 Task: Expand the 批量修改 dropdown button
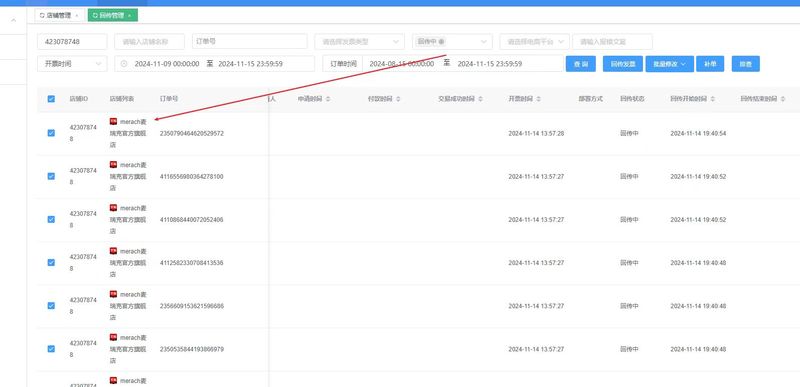[x=669, y=64]
